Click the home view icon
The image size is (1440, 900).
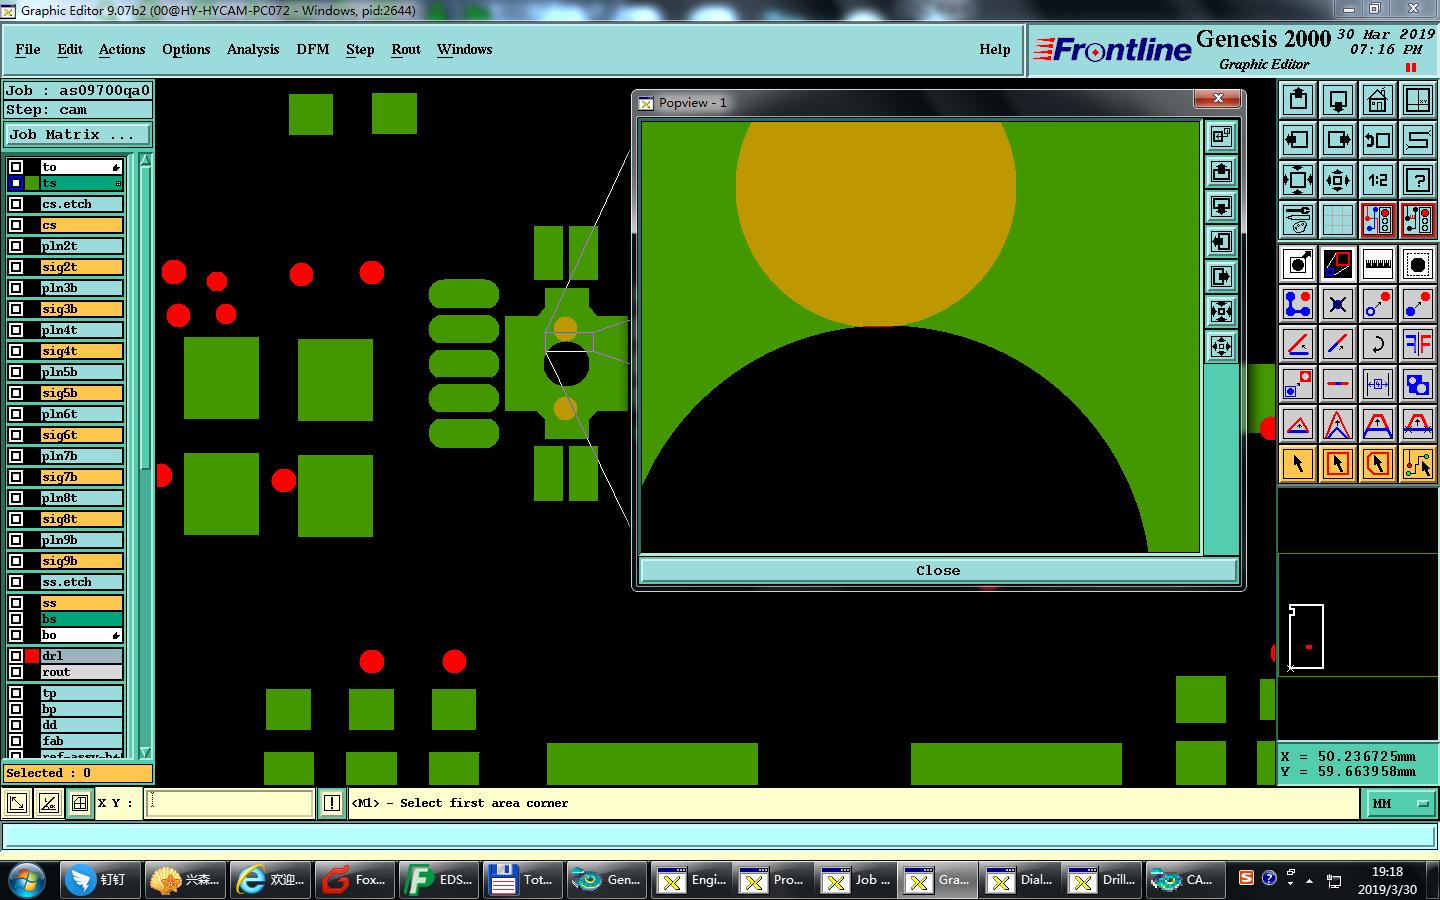1378,100
